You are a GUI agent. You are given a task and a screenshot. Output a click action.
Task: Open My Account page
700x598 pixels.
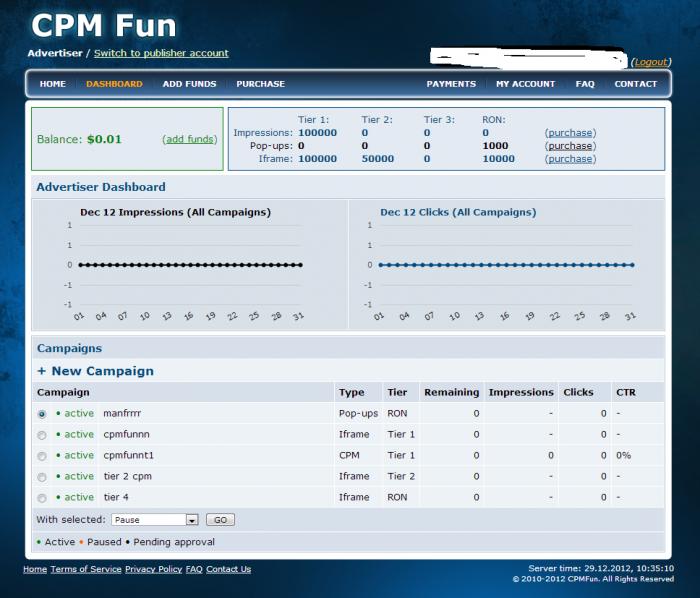pos(525,84)
